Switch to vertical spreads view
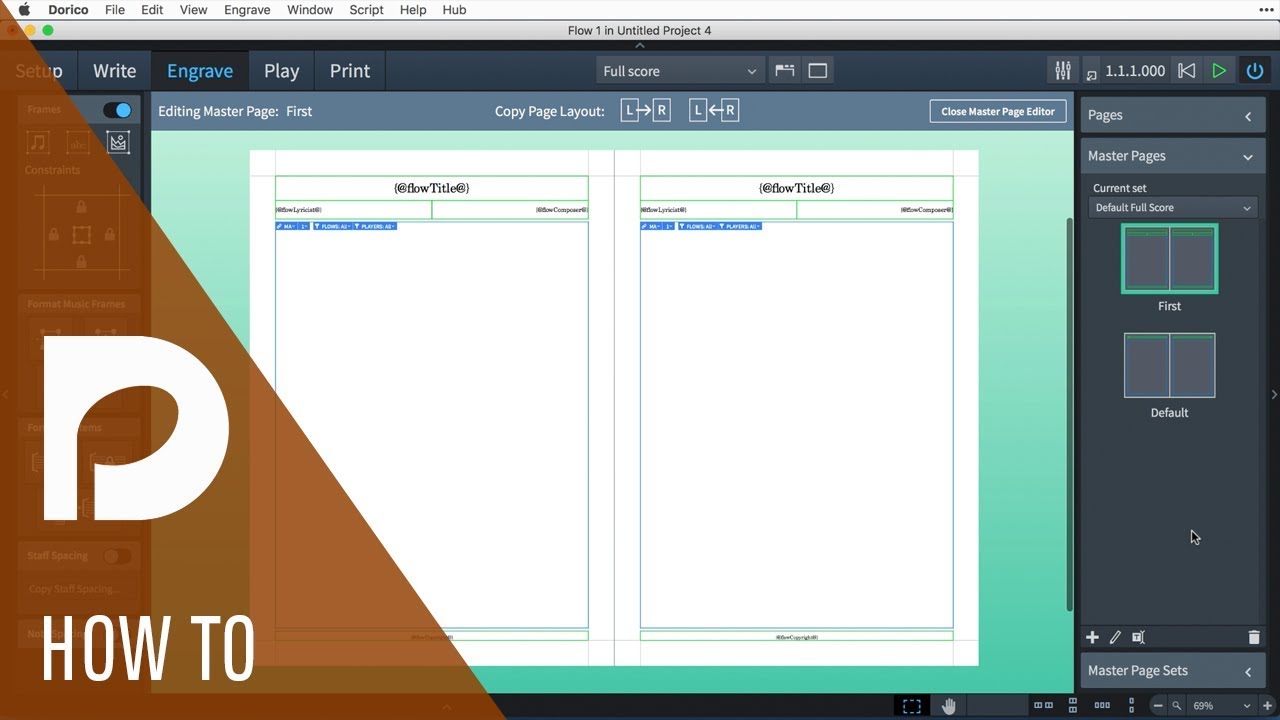The width and height of the screenshot is (1280, 720). click(x=1073, y=706)
